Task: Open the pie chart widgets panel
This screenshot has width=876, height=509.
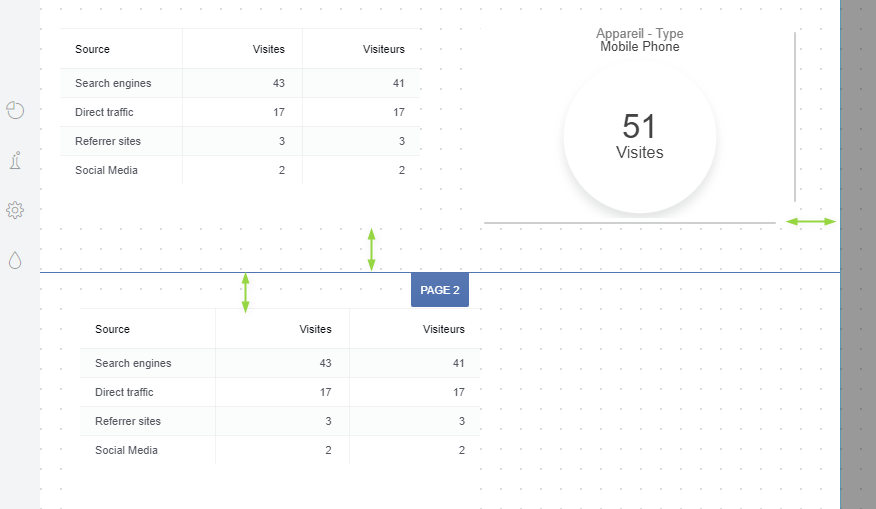Action: [15, 110]
